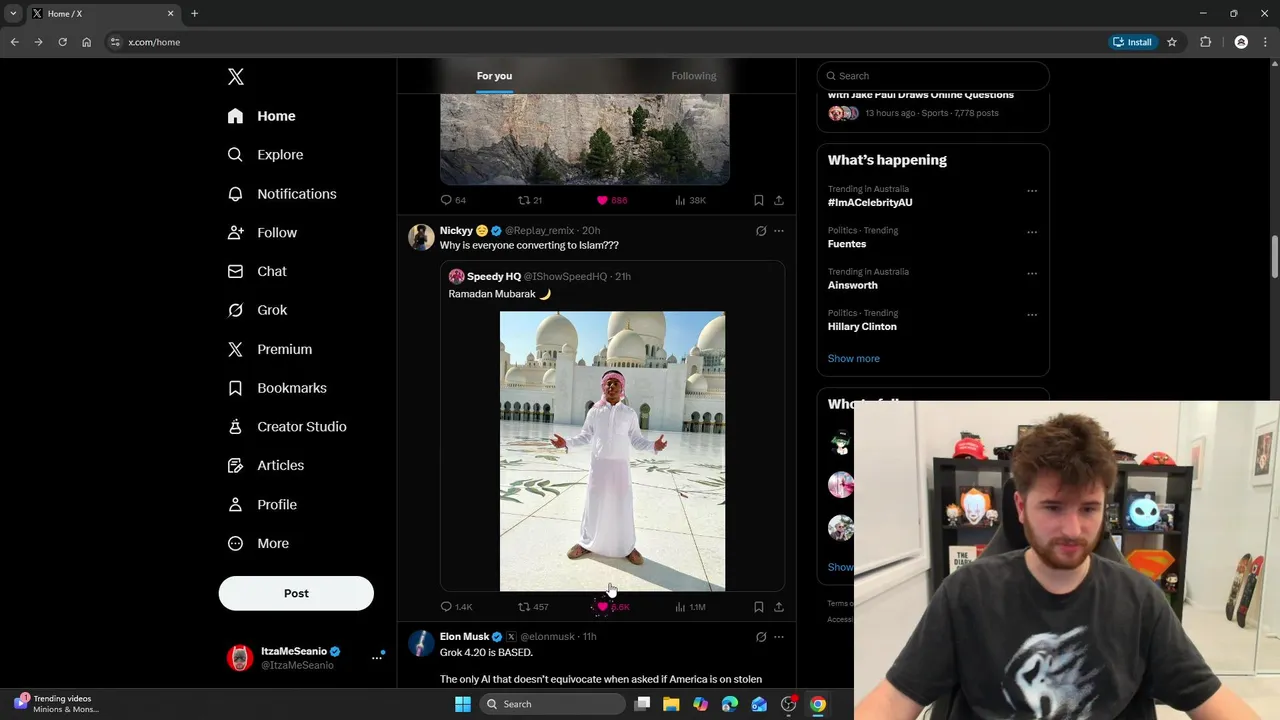Bookmark this page with the star icon
The width and height of the screenshot is (1280, 720).
(1172, 42)
